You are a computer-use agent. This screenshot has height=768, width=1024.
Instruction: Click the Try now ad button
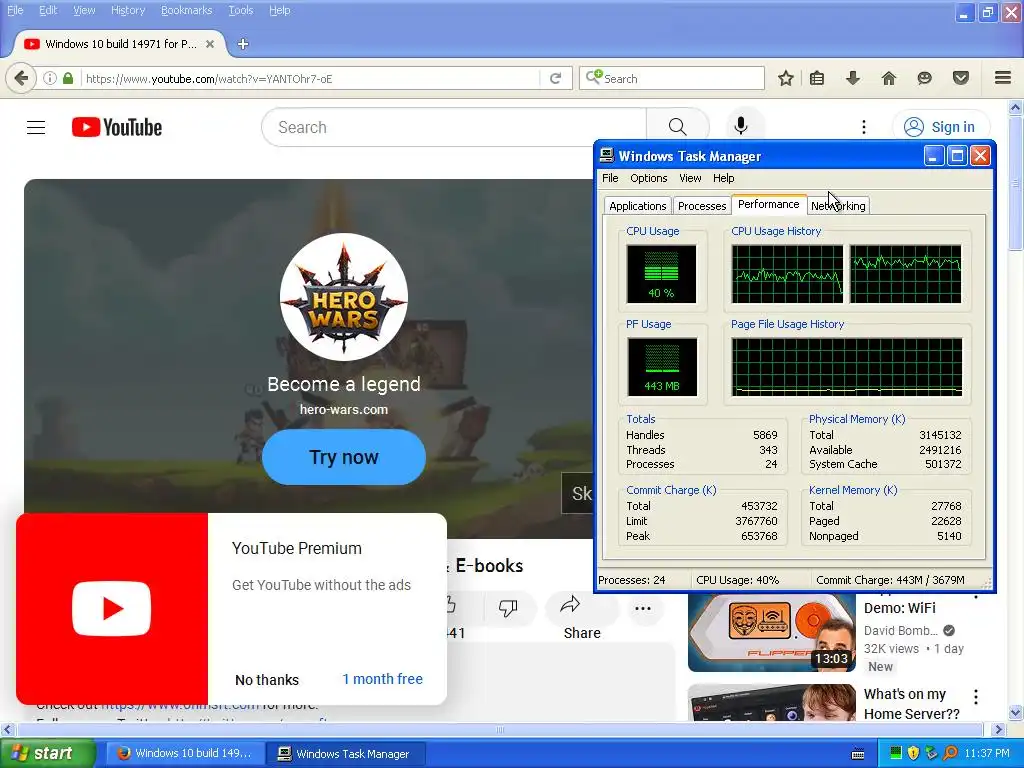tap(344, 457)
